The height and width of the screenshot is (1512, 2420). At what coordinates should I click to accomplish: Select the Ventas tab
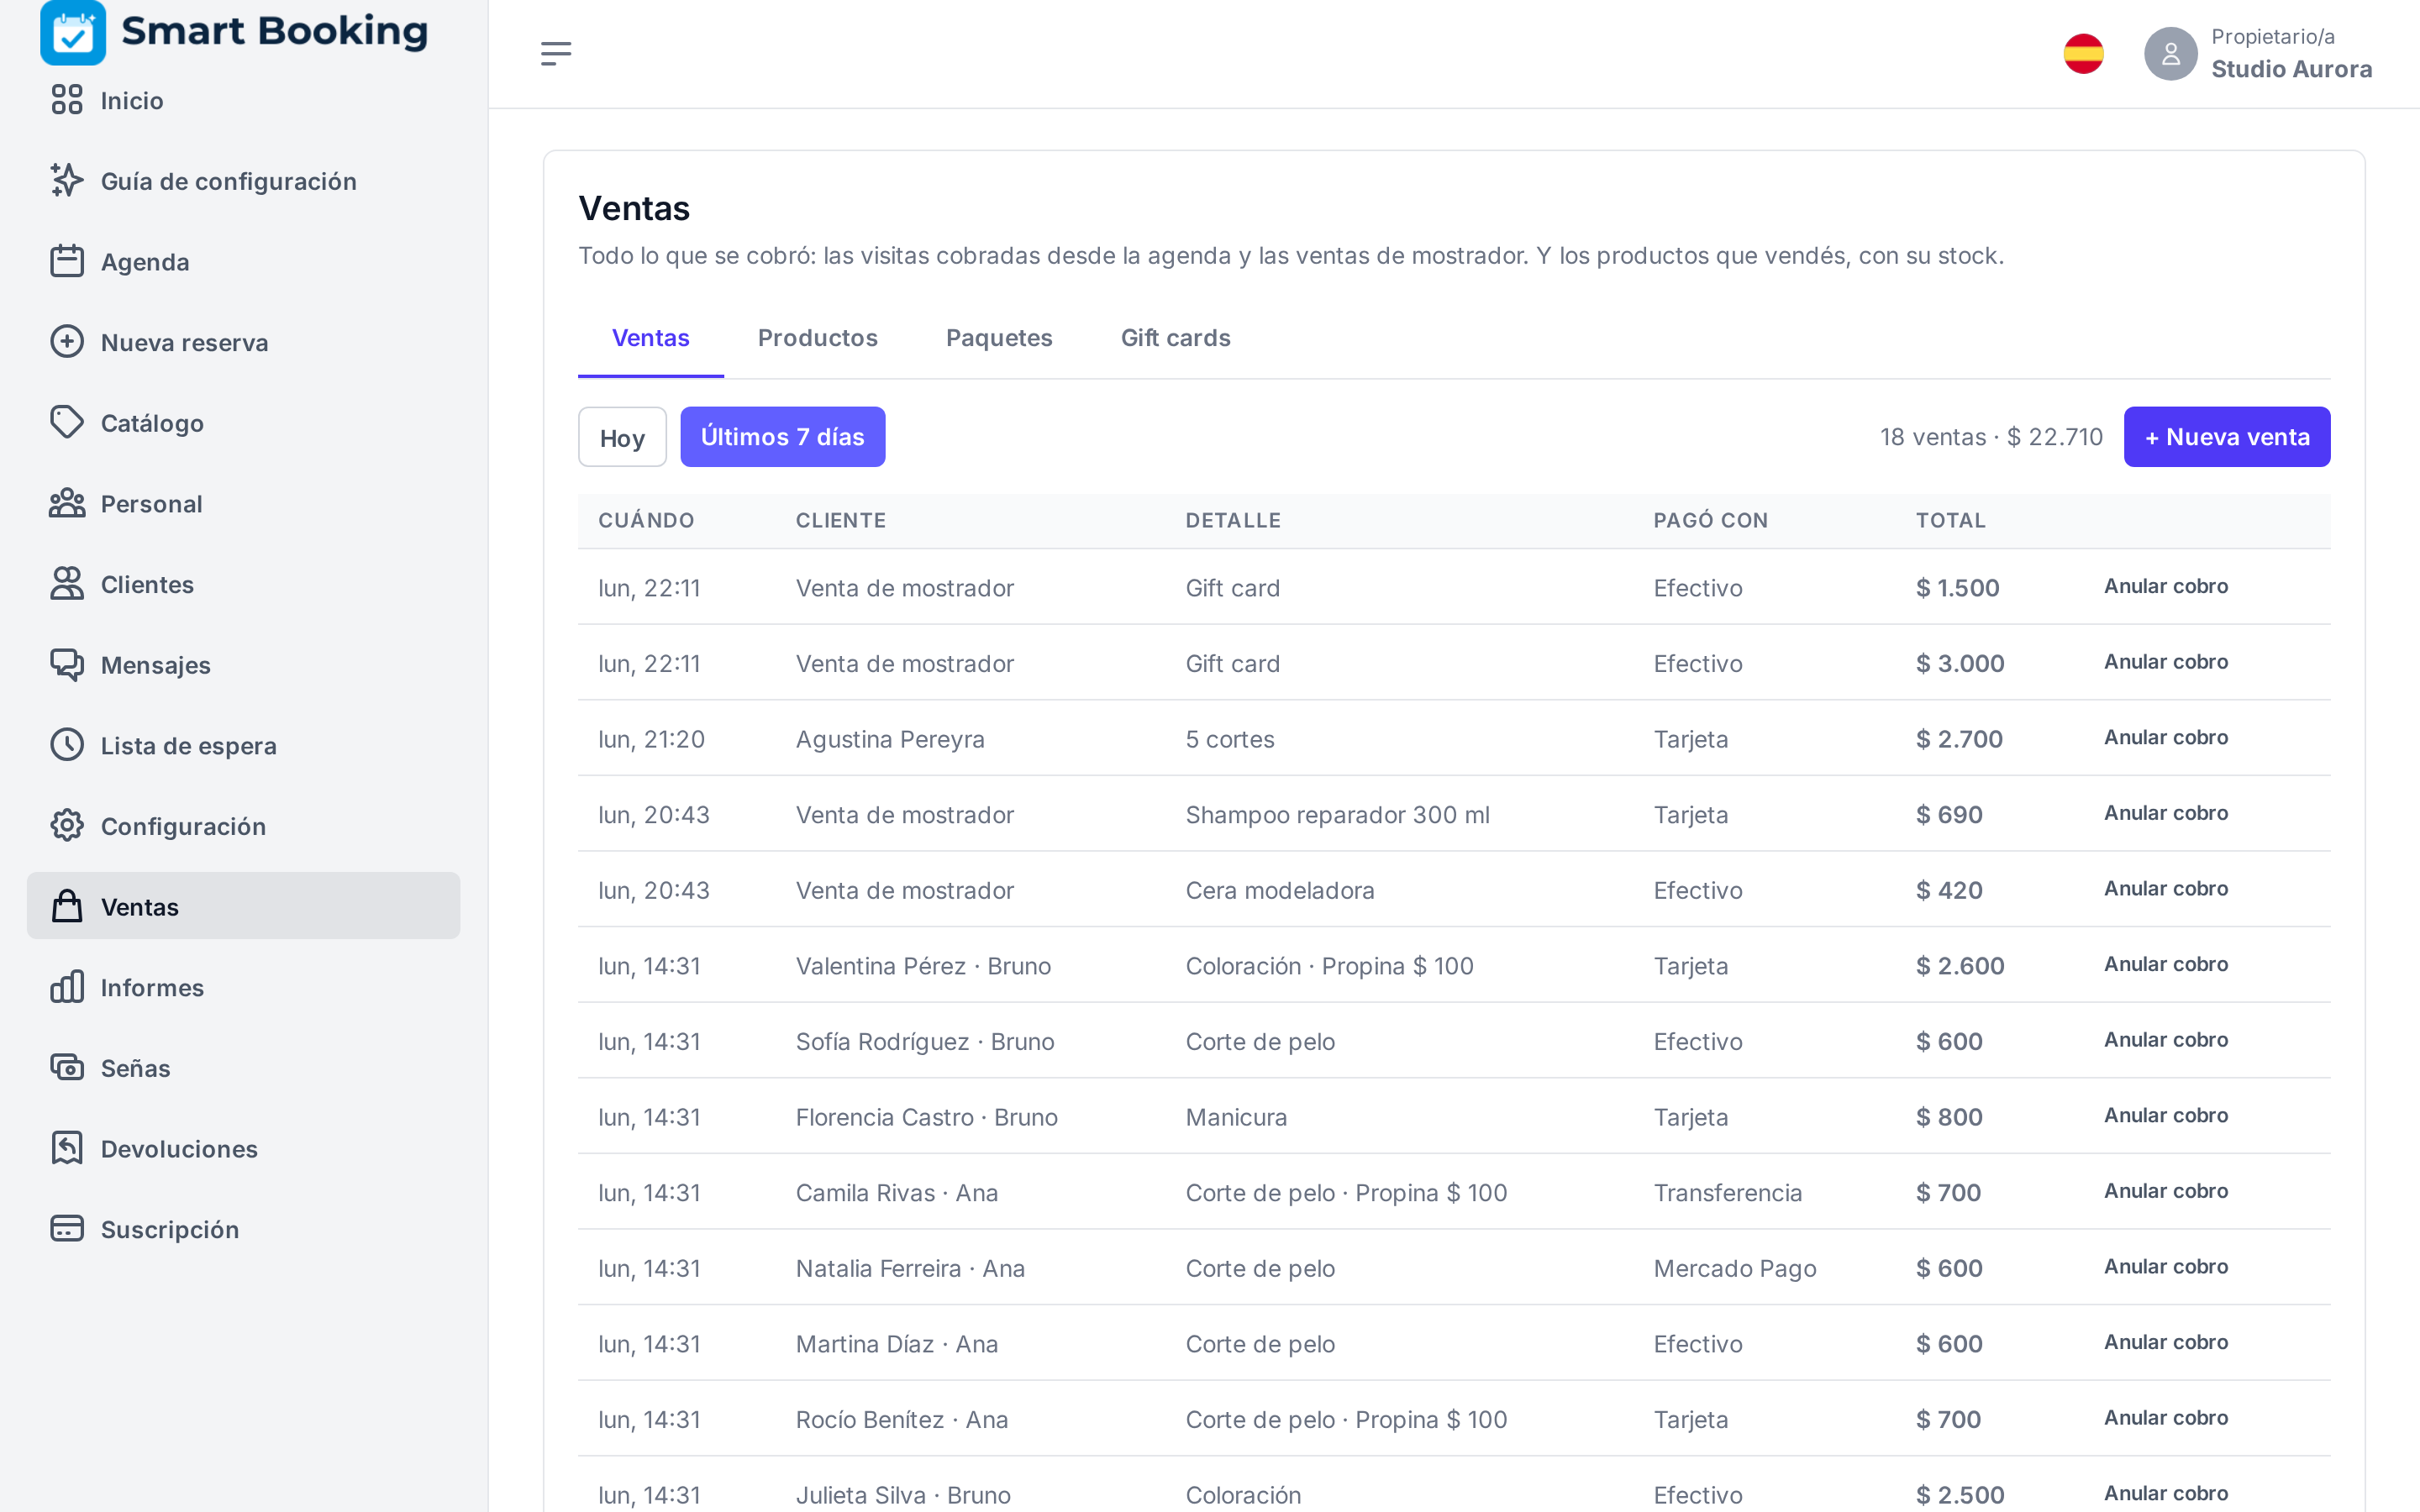coord(651,338)
